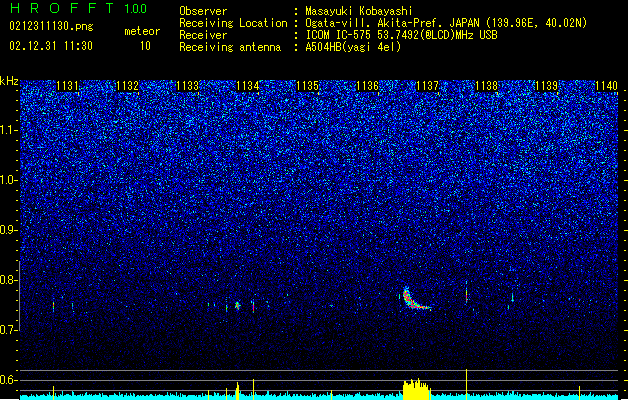Click the 1132 time marker

tap(127, 86)
